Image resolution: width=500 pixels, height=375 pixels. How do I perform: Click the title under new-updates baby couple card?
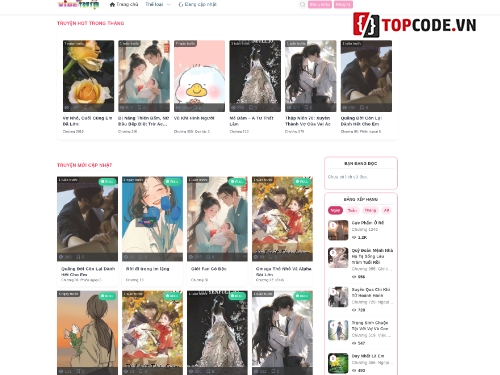(209, 269)
